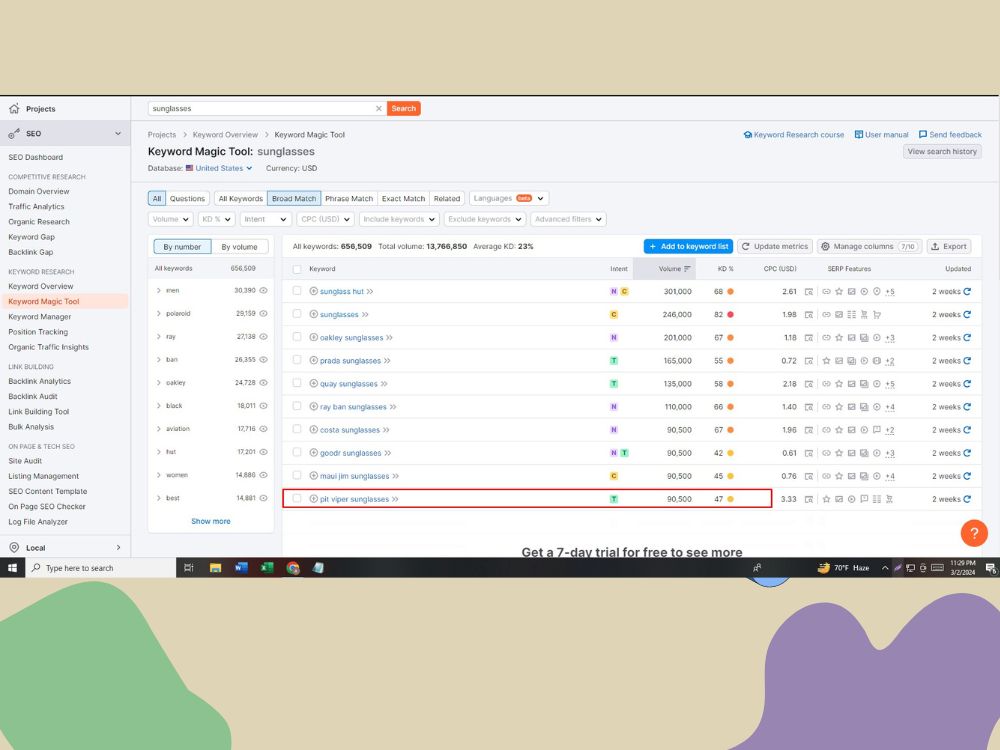Clear the sunglasses search field
Screen dimensions: 1000x750
pyautogui.click(x=379, y=108)
